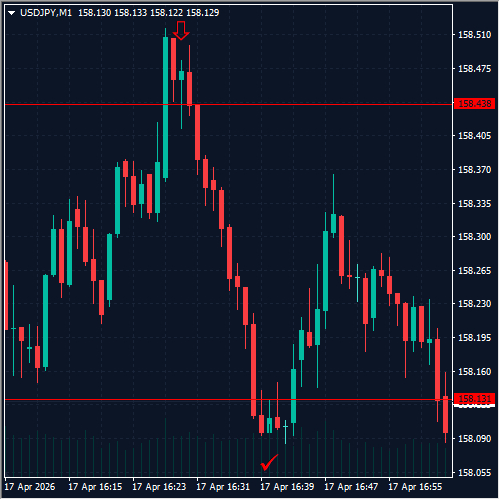Click the 17 Apr 2026 date label
The width and height of the screenshot is (500, 500).
tap(30, 487)
